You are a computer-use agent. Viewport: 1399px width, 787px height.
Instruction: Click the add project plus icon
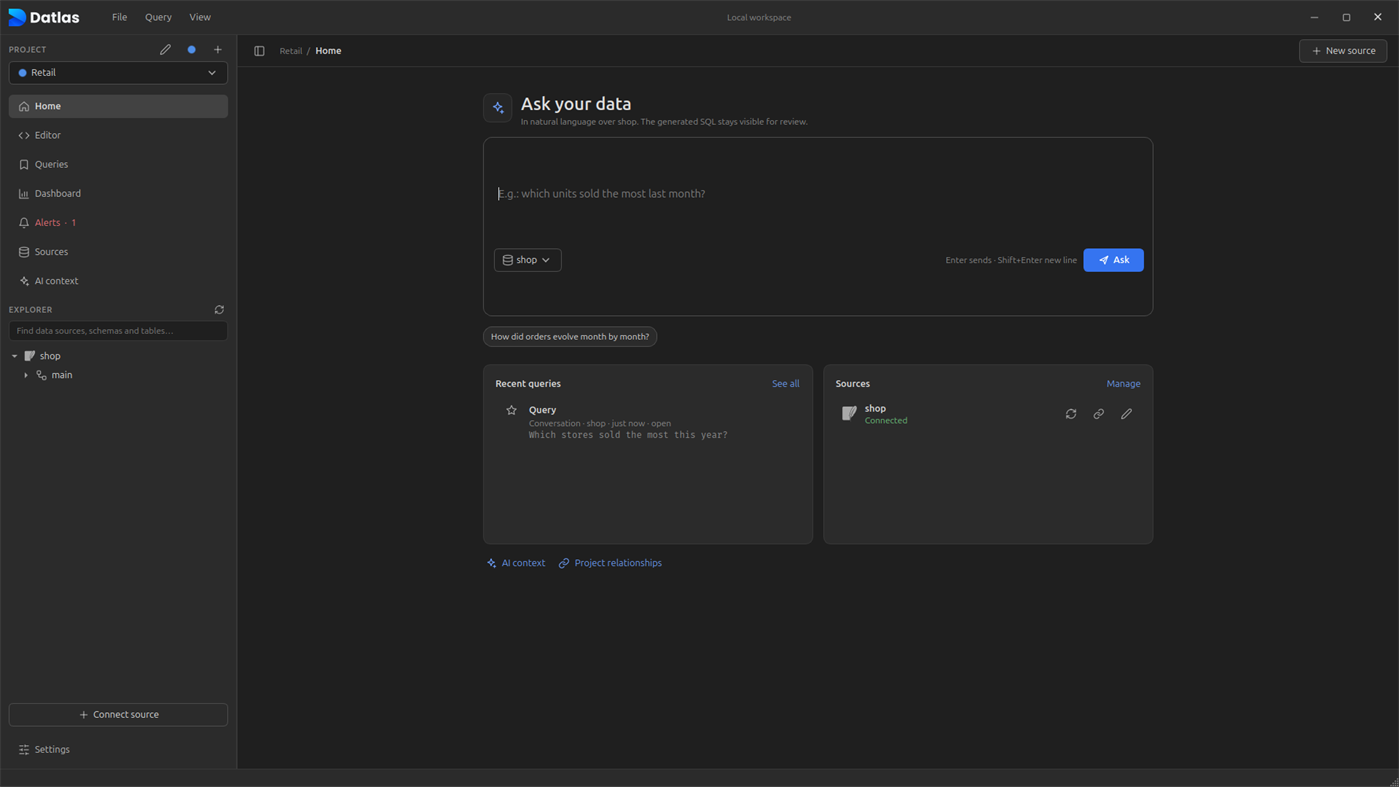click(218, 49)
